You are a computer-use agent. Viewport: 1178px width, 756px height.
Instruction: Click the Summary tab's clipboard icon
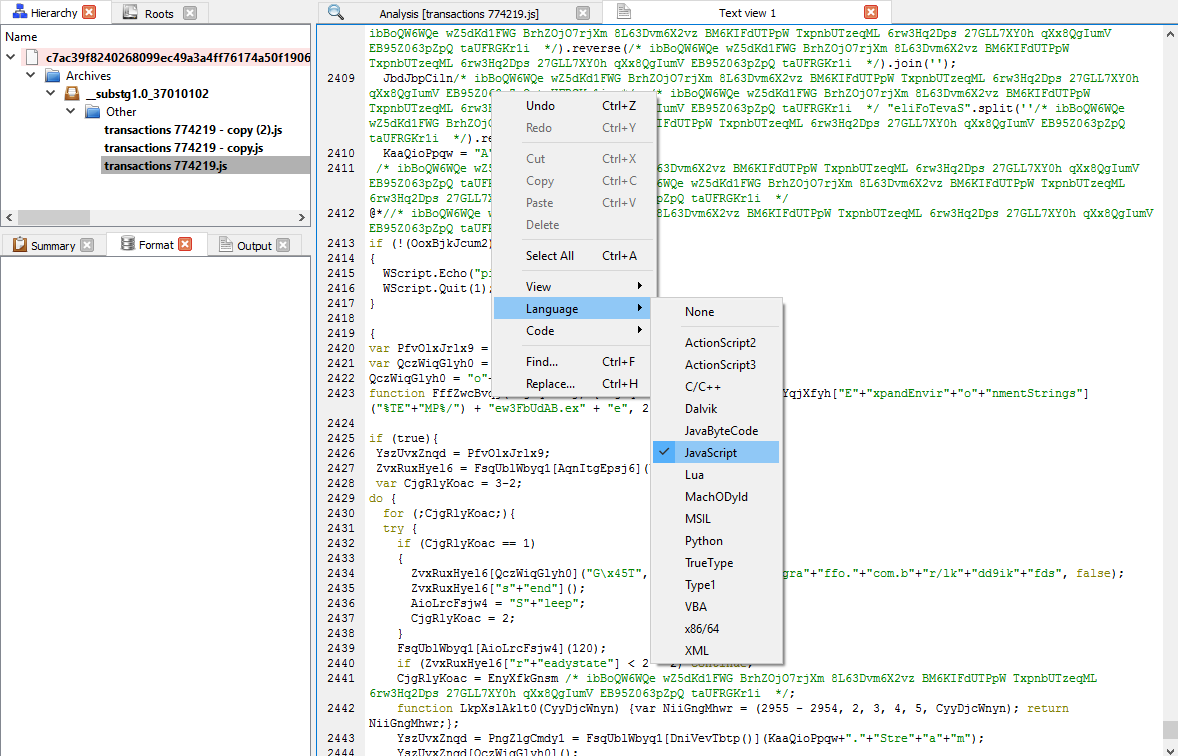click(x=20, y=245)
